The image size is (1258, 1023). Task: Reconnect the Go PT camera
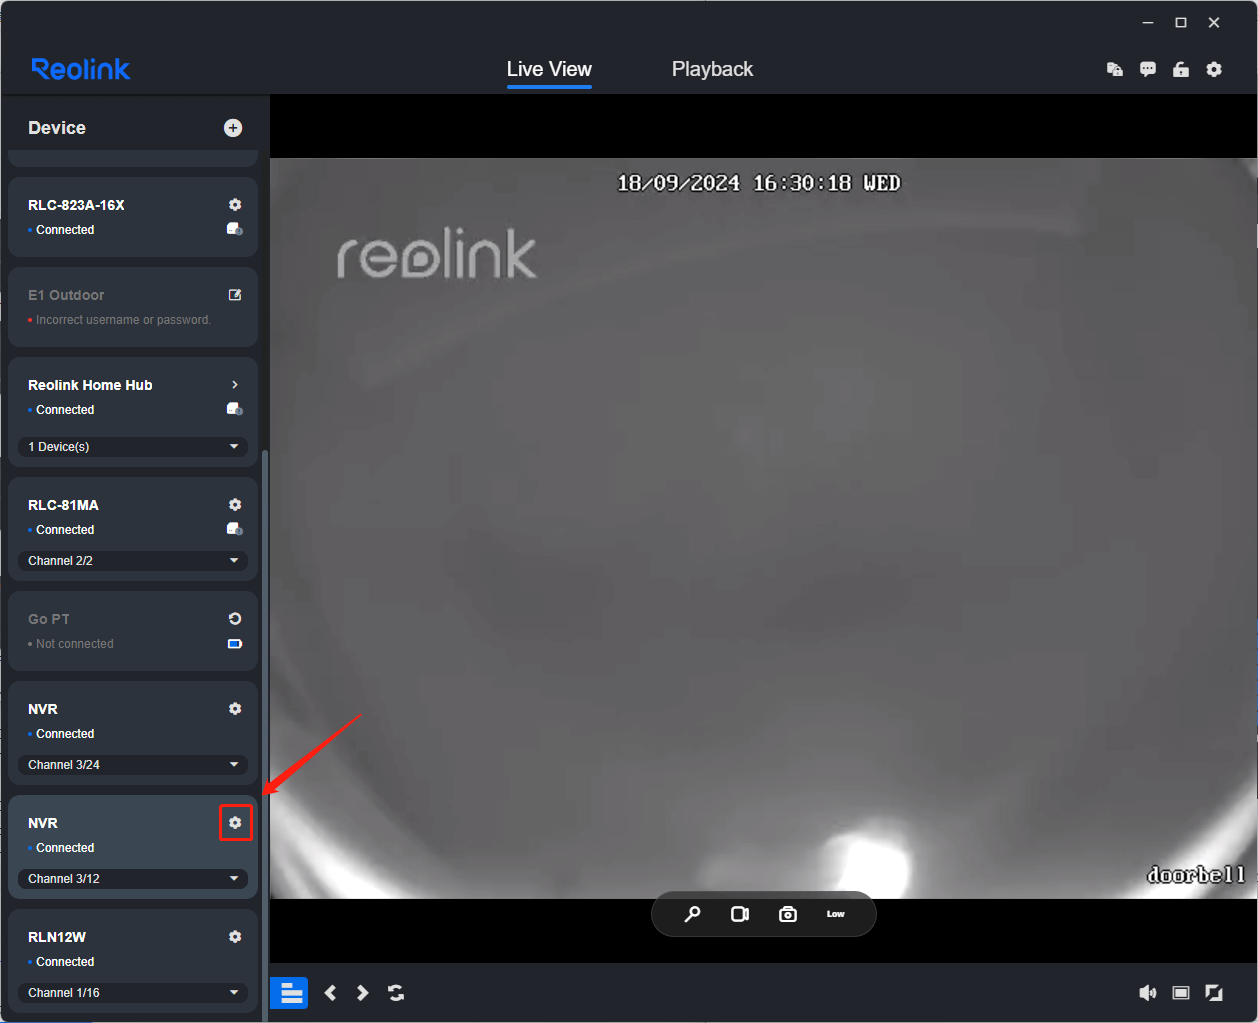(x=235, y=619)
